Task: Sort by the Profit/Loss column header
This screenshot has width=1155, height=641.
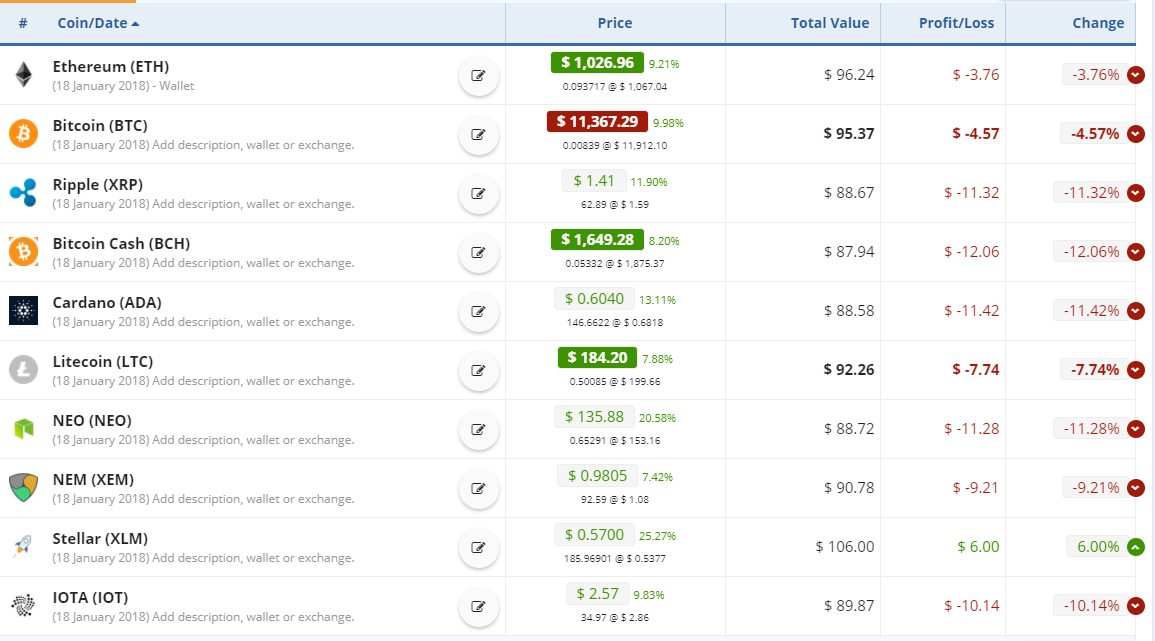Action: click(x=956, y=23)
